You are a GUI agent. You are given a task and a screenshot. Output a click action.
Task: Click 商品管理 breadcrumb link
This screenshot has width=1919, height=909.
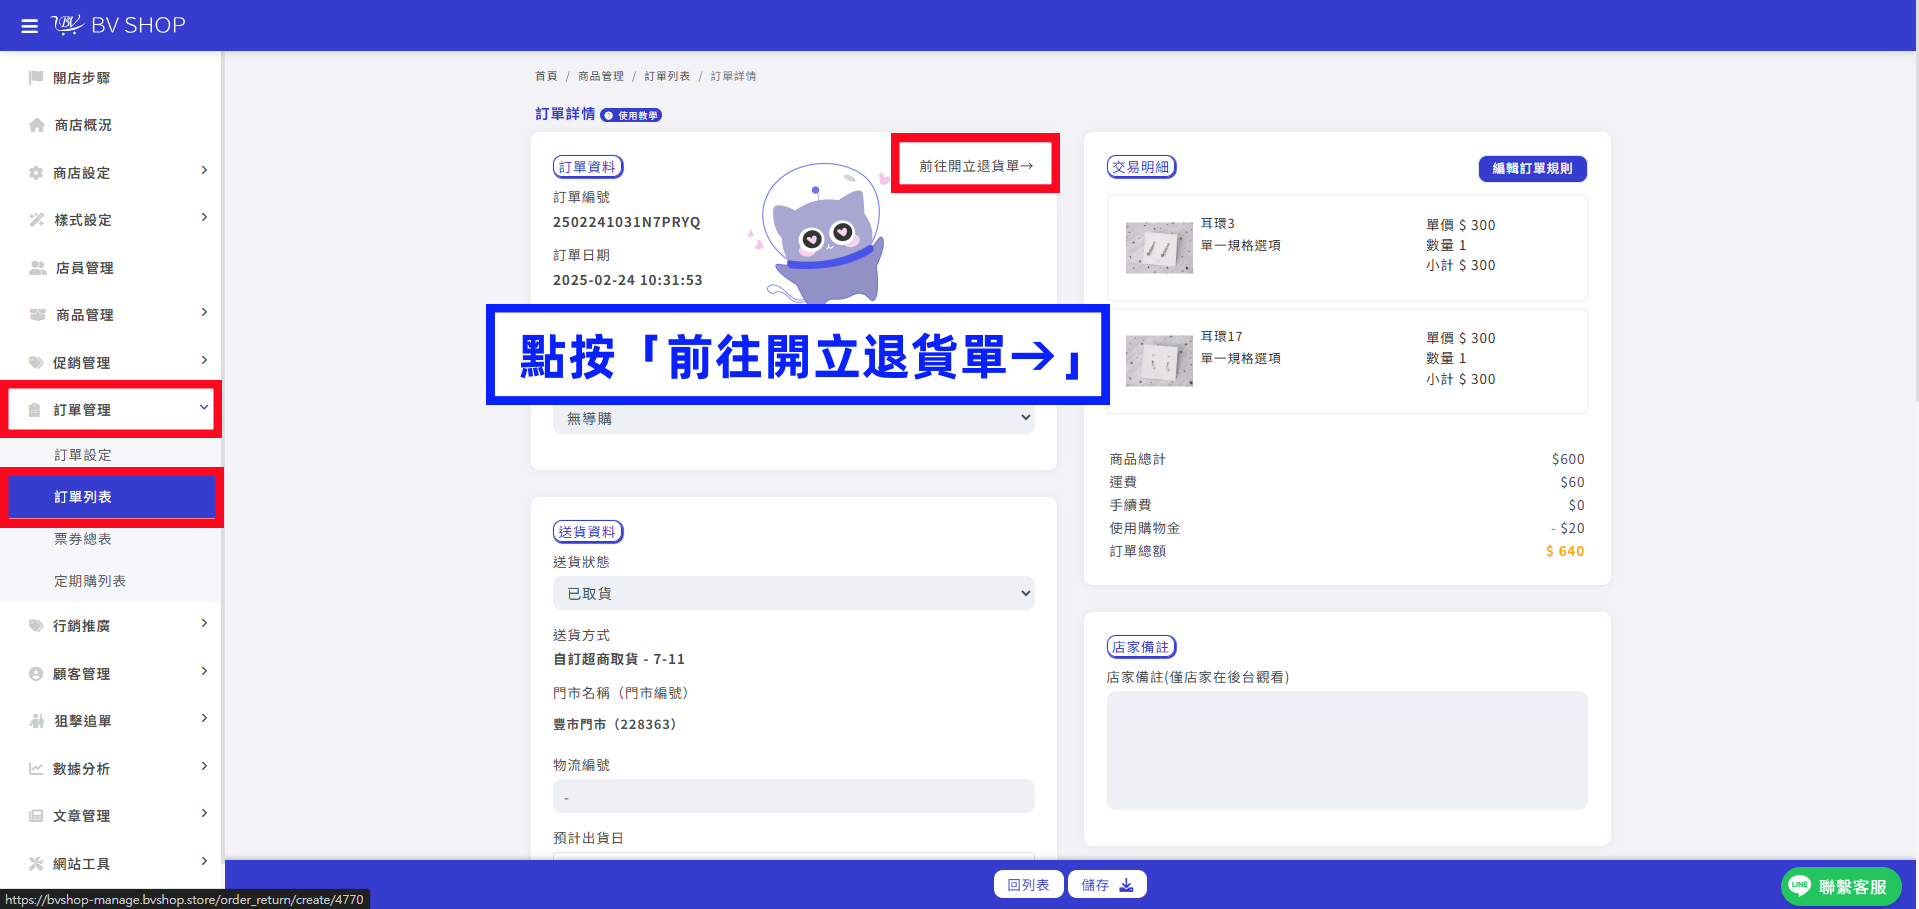601,76
